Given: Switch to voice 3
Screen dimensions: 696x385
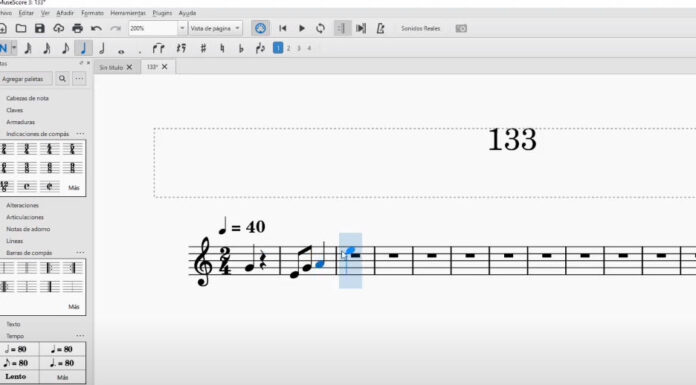Looking at the screenshot, I should click(x=299, y=48).
